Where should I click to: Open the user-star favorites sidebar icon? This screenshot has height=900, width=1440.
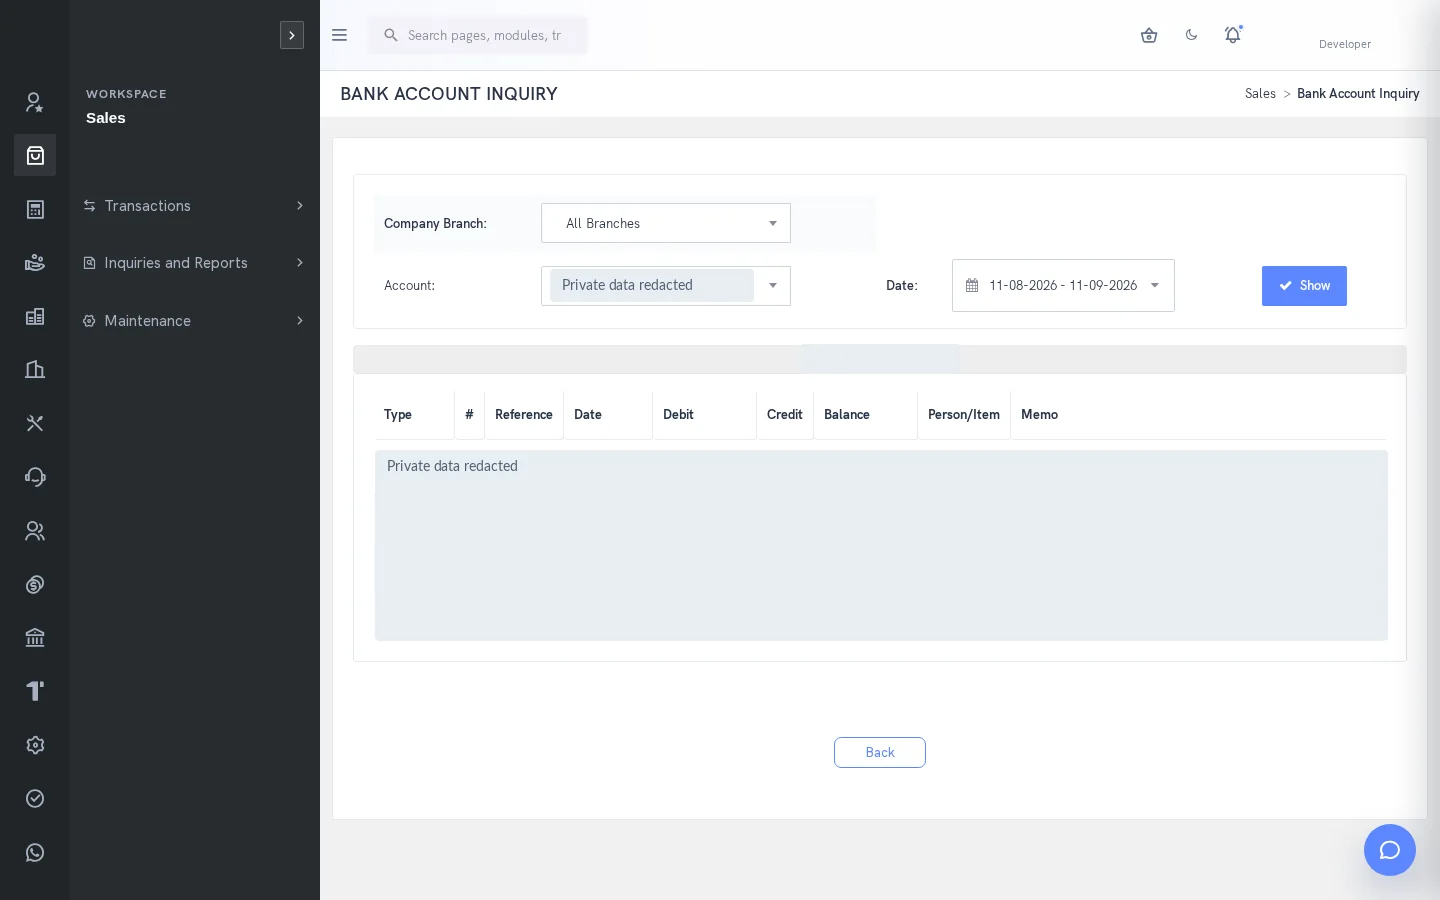(35, 102)
